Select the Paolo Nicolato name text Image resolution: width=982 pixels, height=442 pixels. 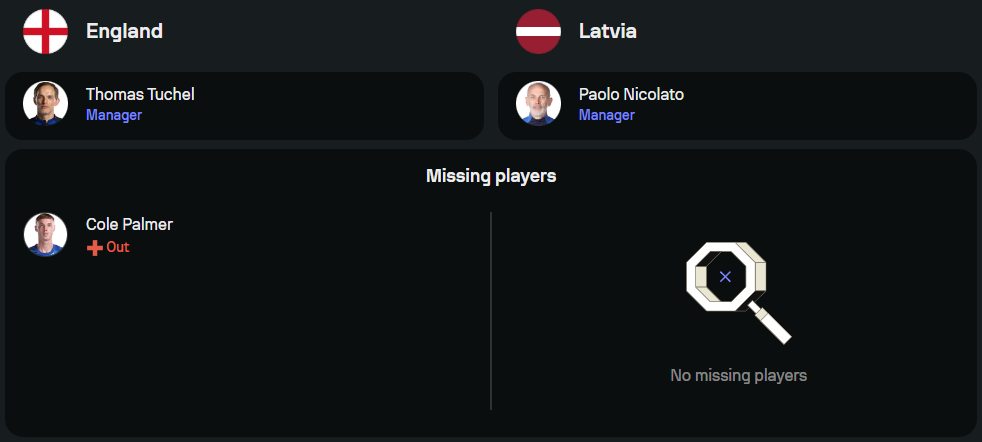(631, 95)
